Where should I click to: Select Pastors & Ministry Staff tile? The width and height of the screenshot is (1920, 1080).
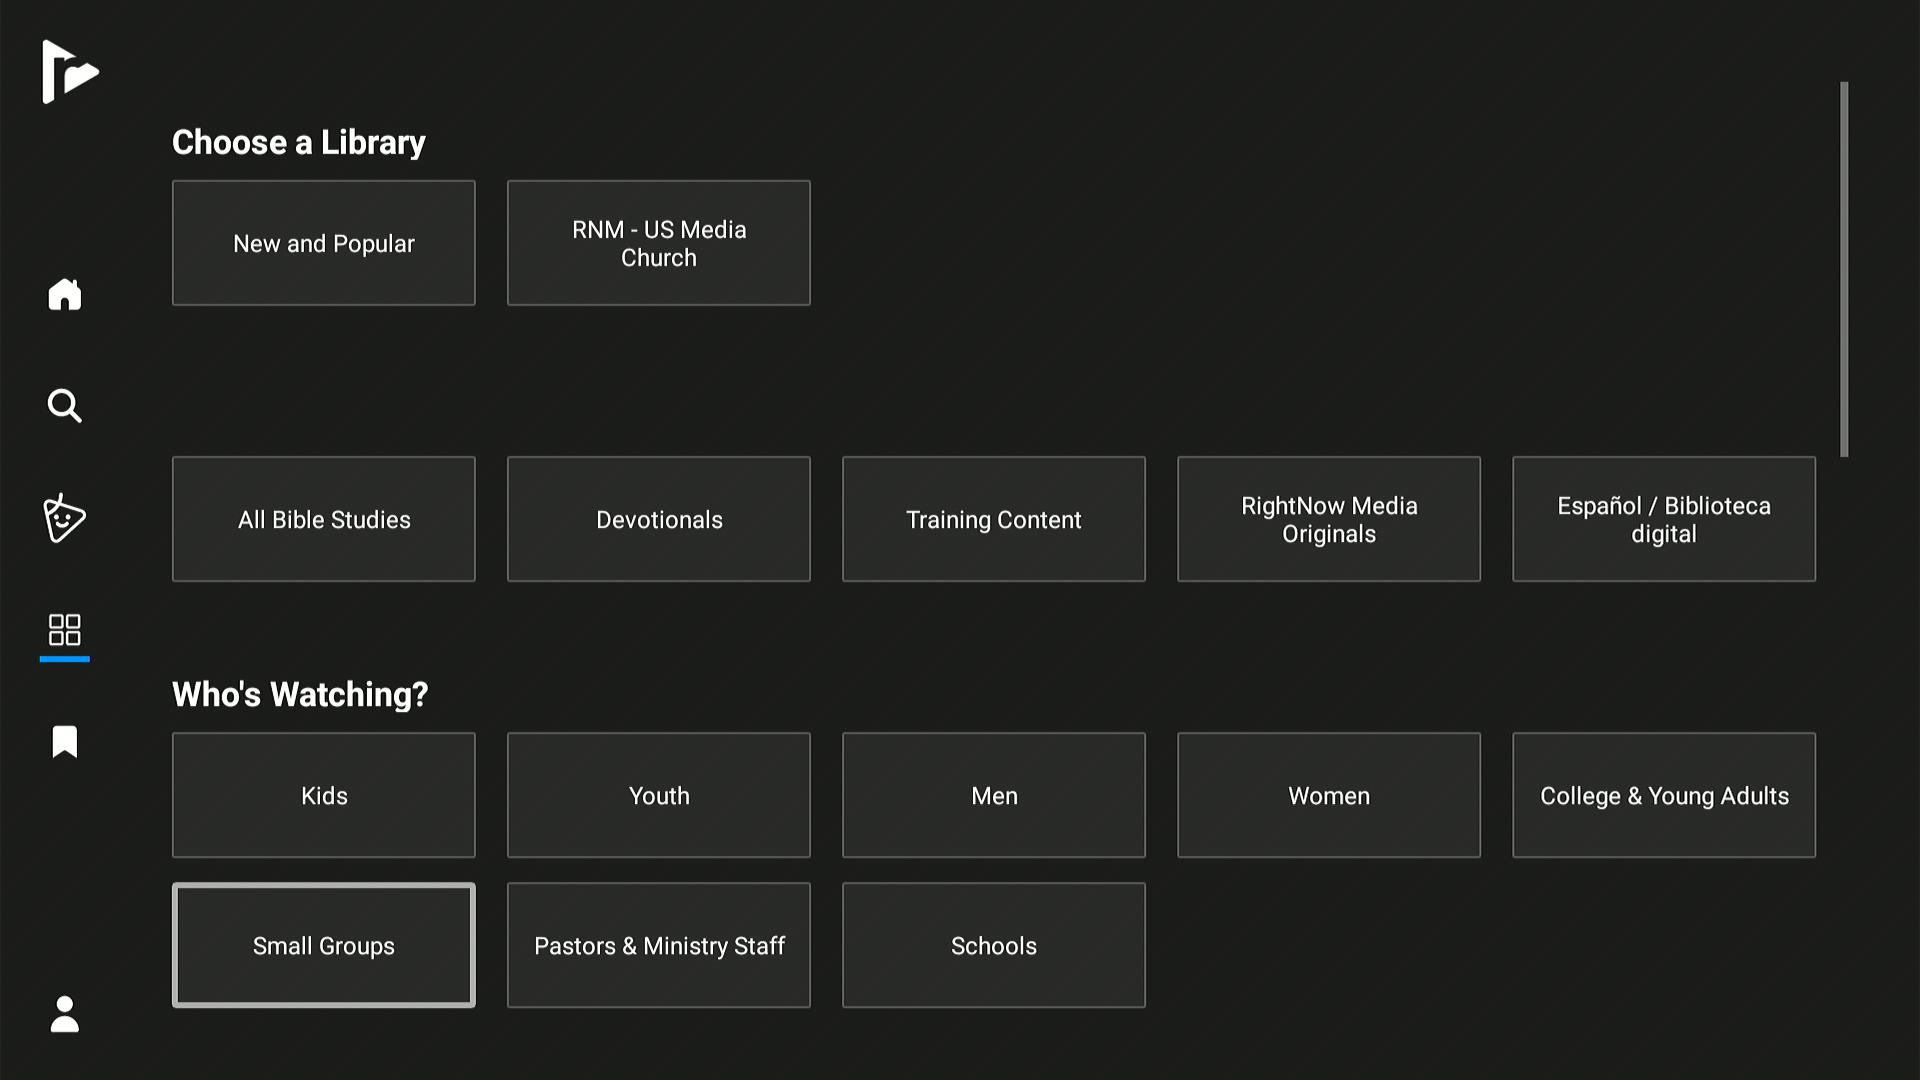658,945
